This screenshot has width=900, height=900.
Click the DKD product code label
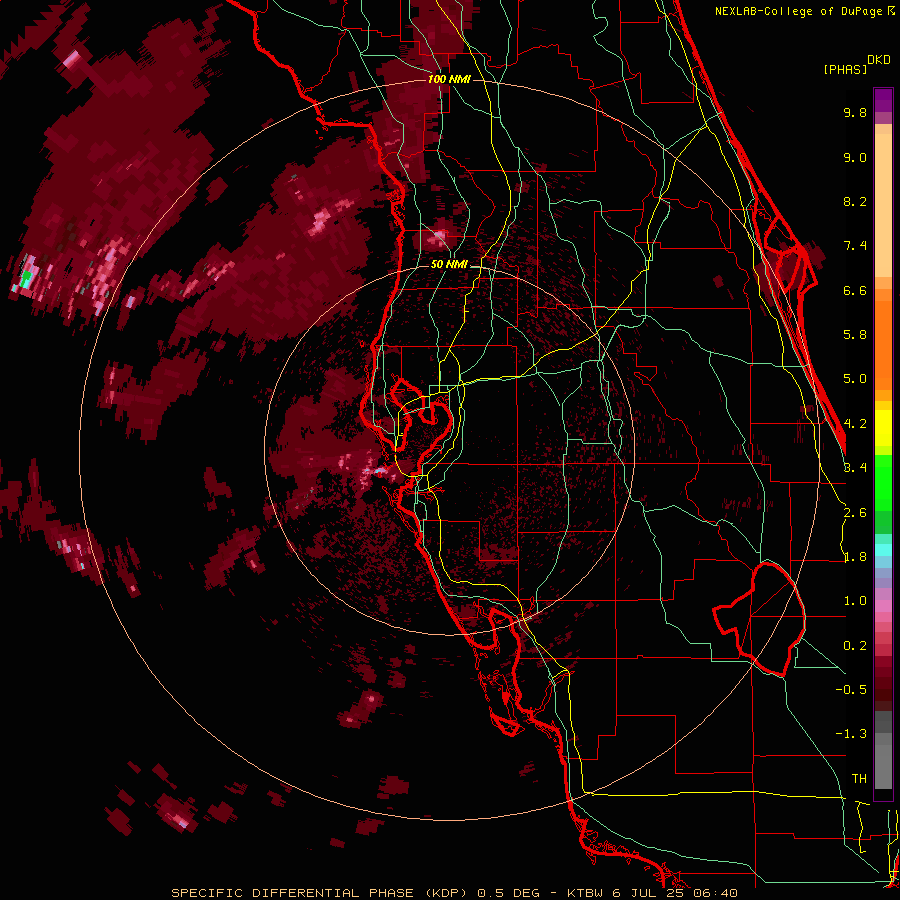[879, 60]
